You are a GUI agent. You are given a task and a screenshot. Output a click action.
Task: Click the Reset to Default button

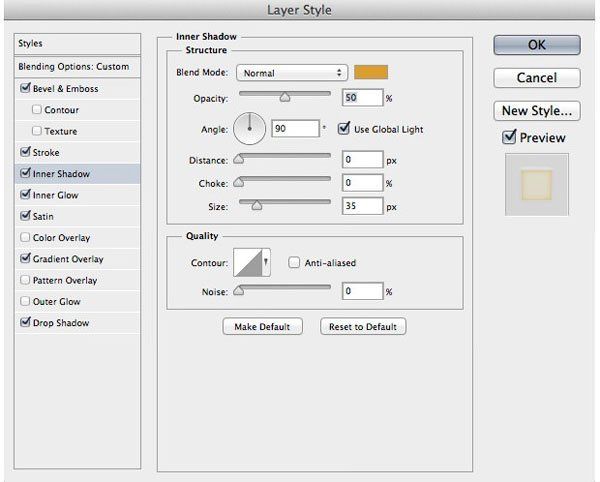363,327
